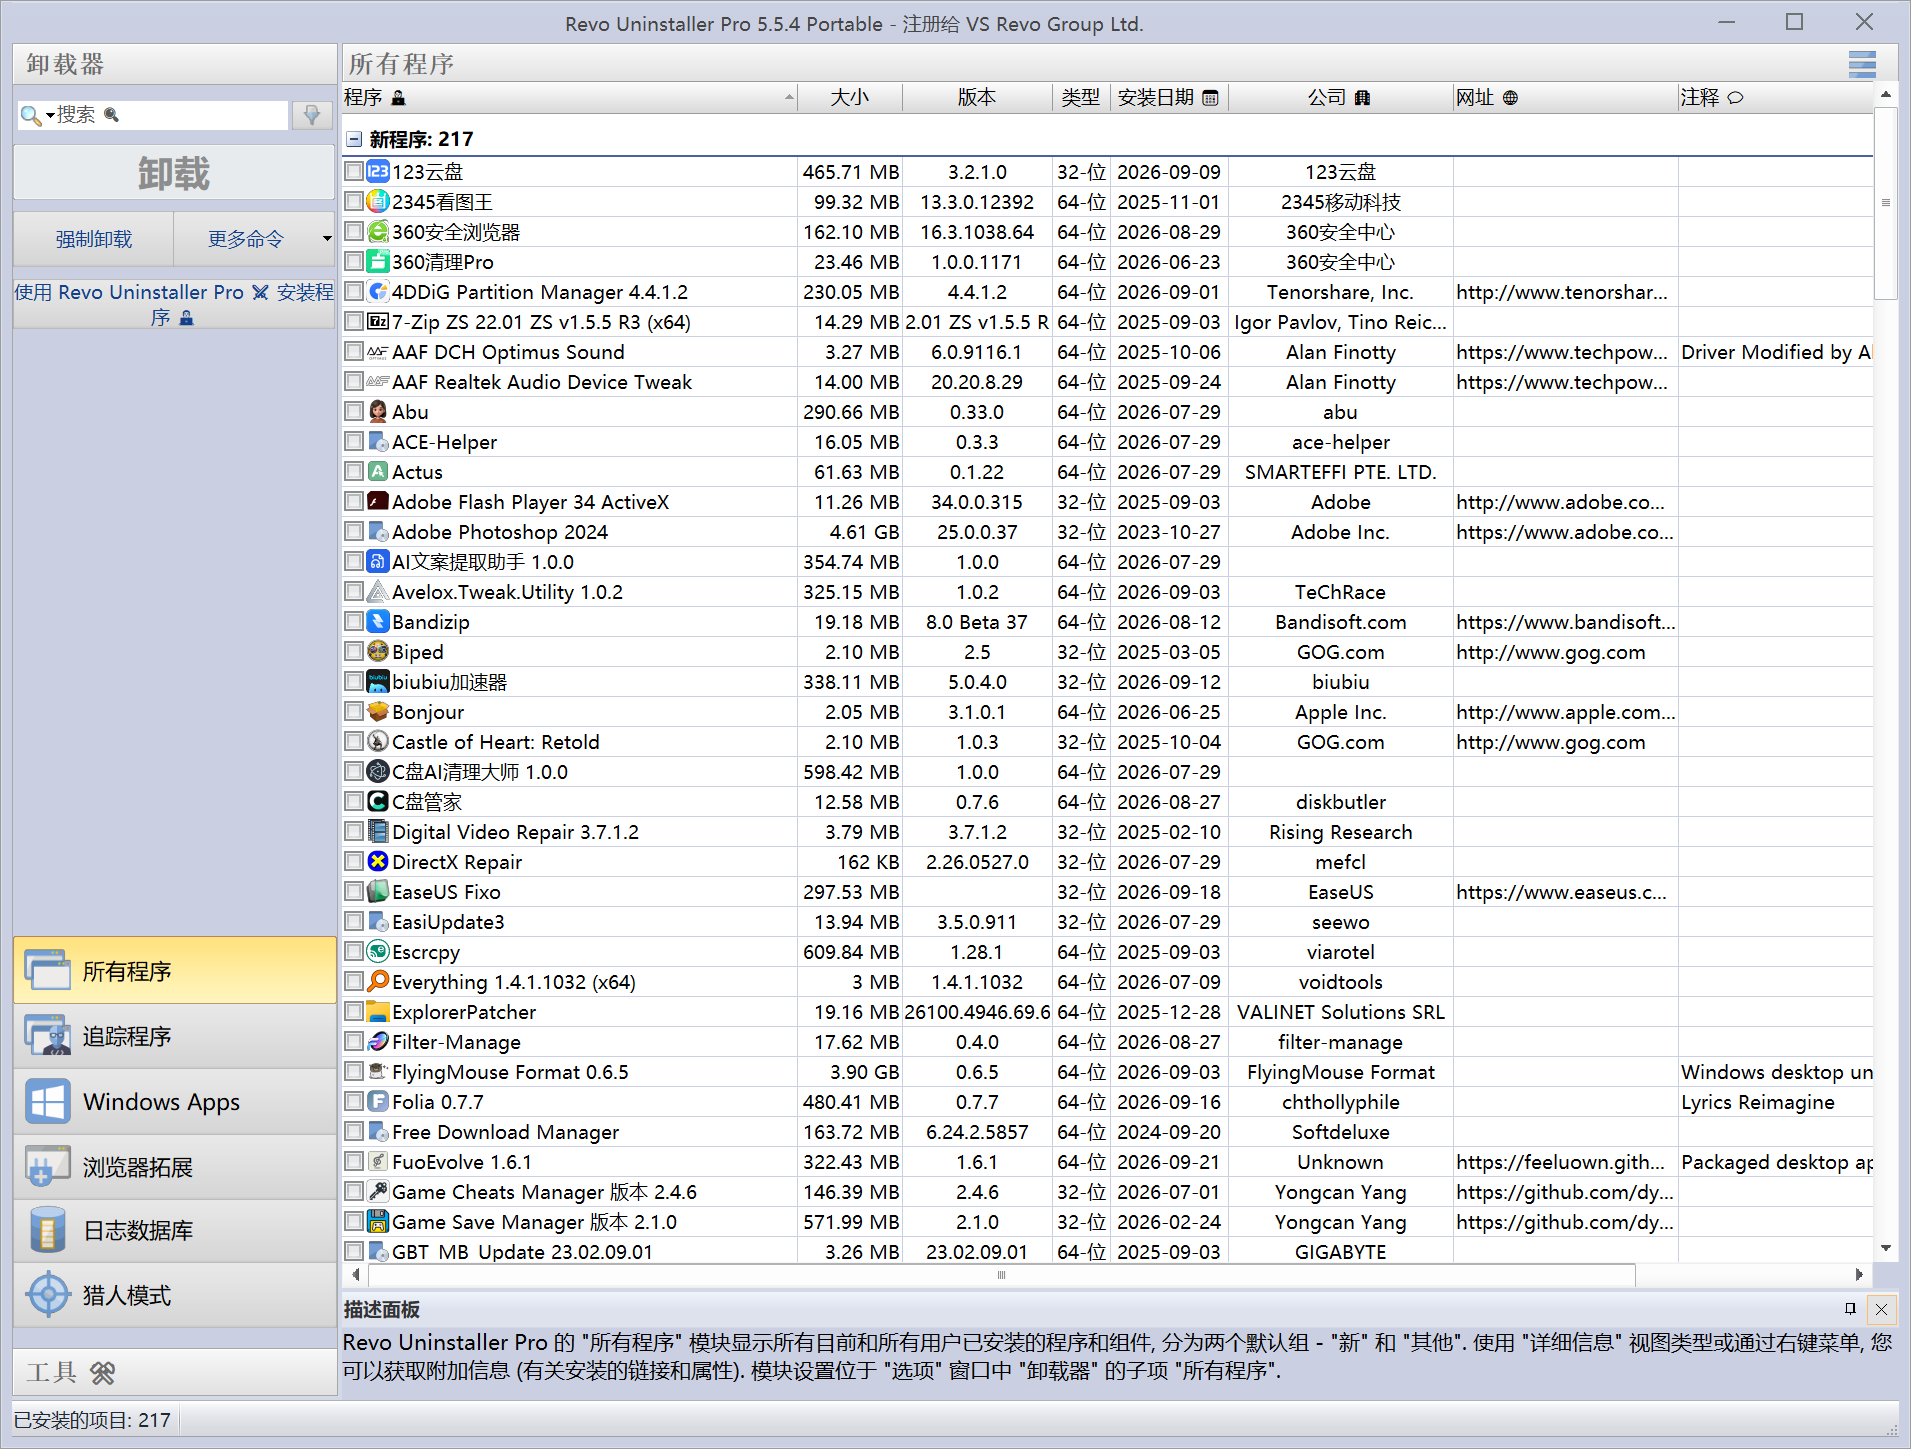Image resolution: width=1911 pixels, height=1449 pixels.
Task: Click the C盘管家 program icon
Action: [x=378, y=801]
